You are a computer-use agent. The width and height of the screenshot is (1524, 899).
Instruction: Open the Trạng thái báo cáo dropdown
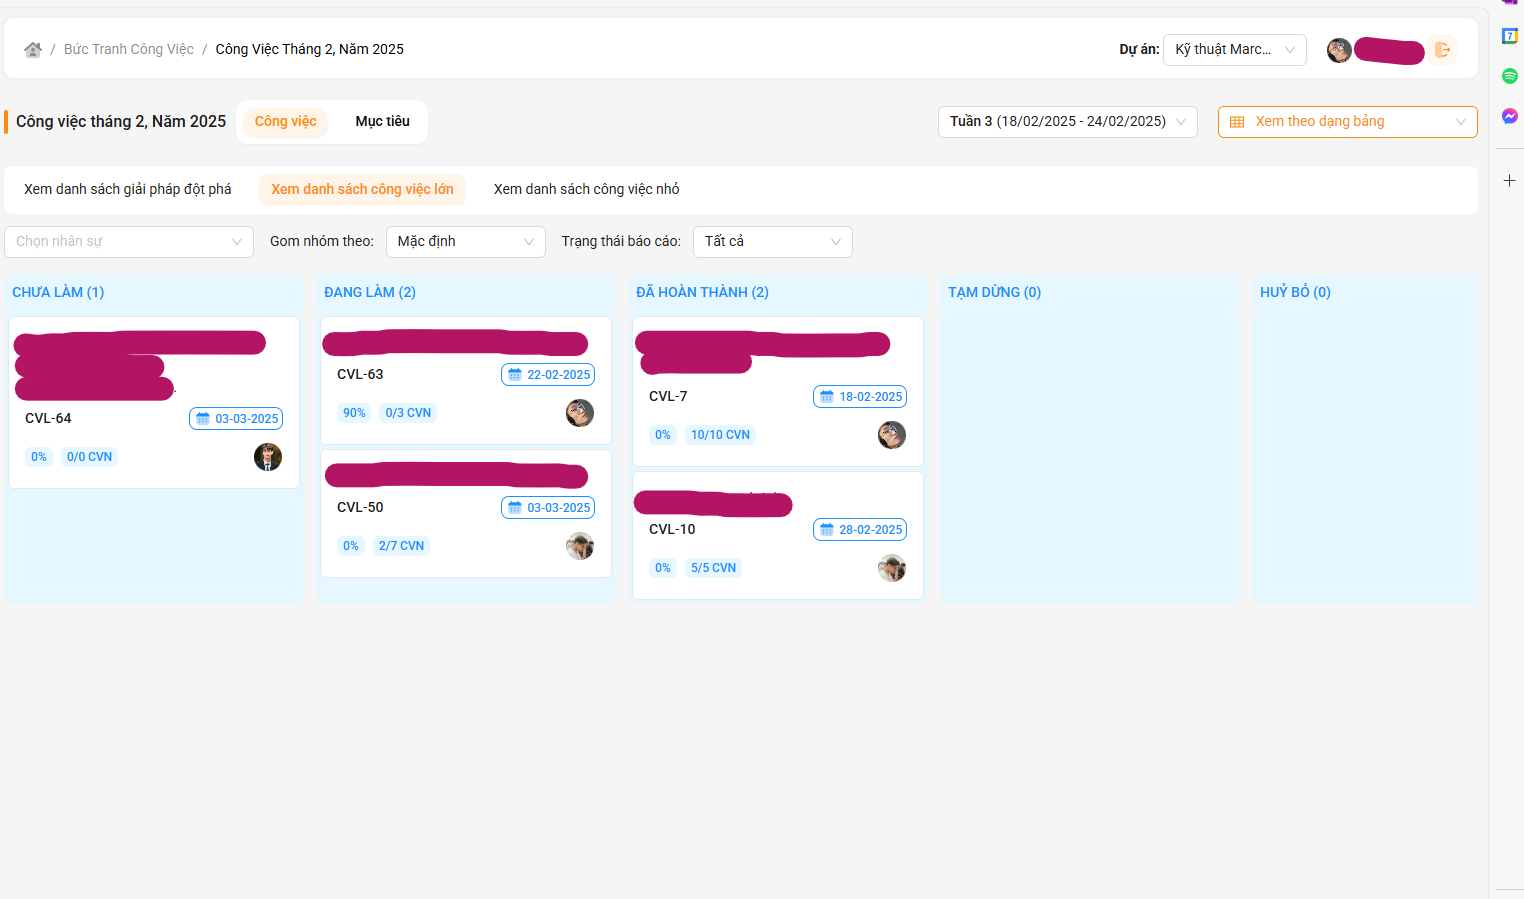(772, 242)
